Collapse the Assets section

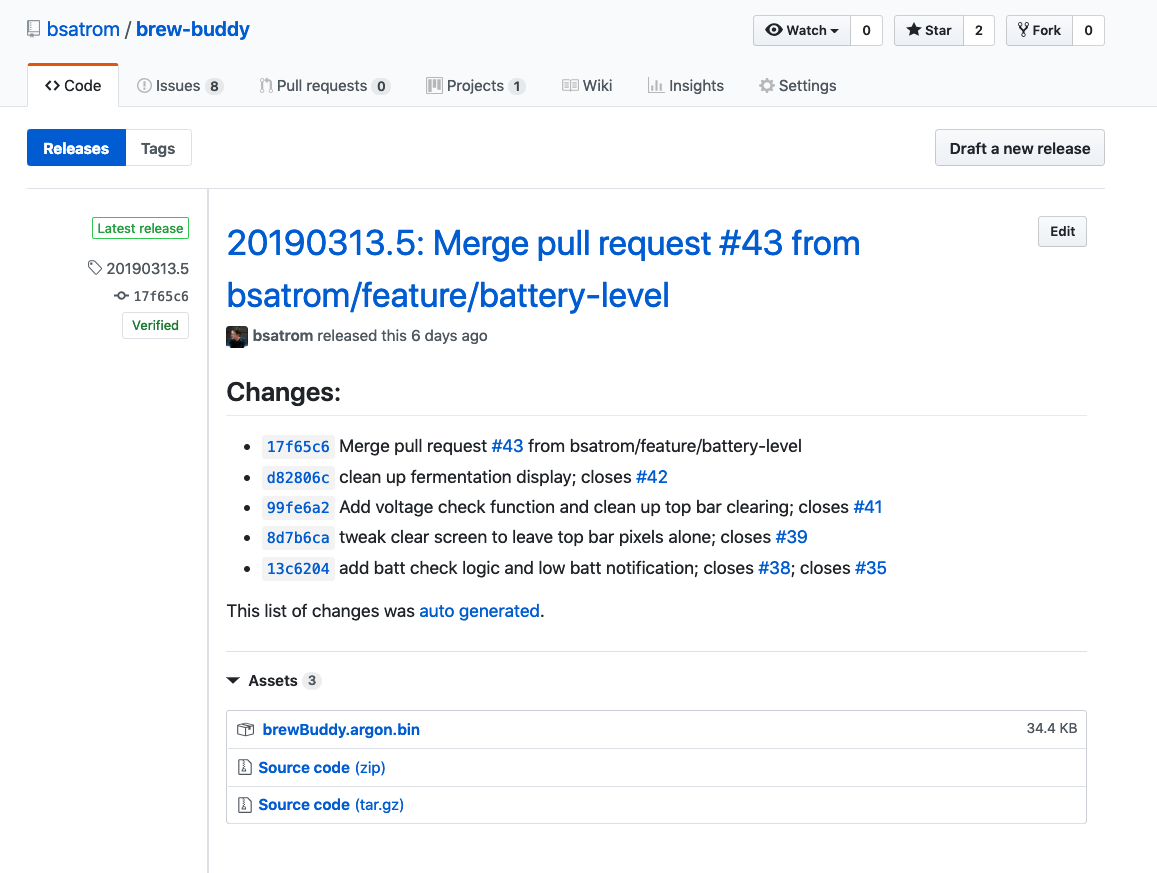[274, 680]
